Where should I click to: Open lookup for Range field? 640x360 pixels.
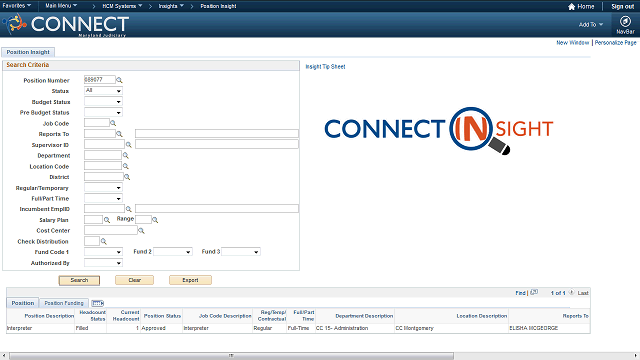(155, 220)
